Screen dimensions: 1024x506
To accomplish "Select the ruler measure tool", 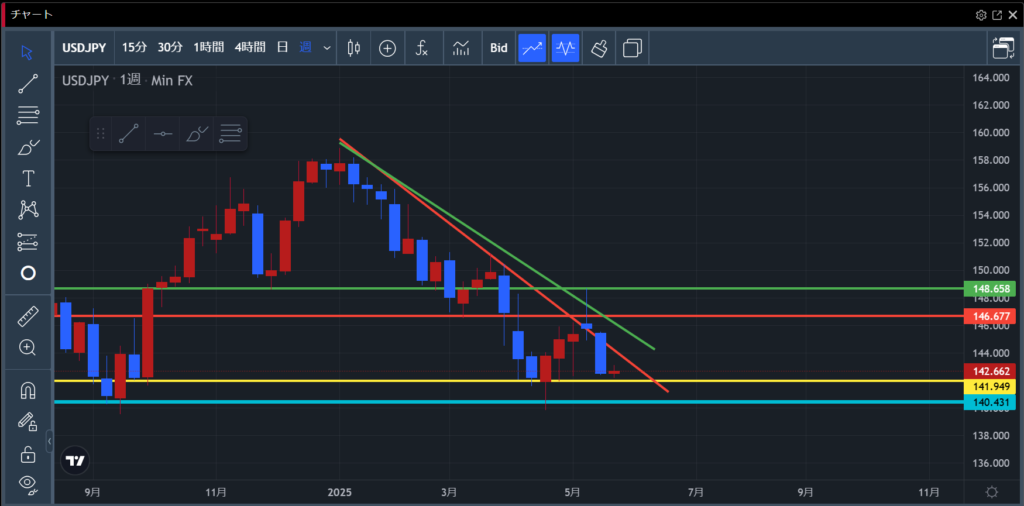I will click(x=27, y=317).
